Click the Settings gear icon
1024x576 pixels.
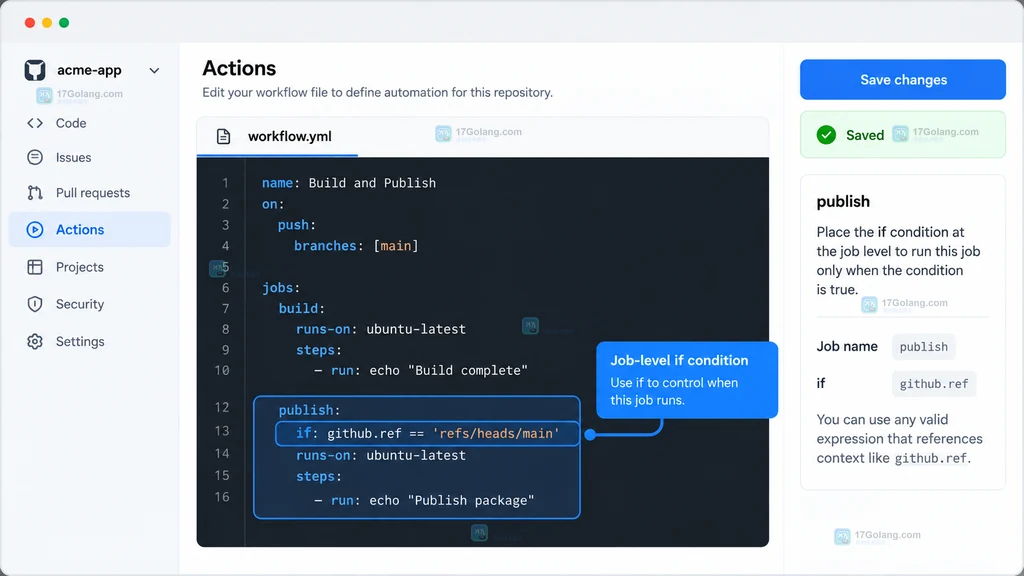tap(35, 342)
